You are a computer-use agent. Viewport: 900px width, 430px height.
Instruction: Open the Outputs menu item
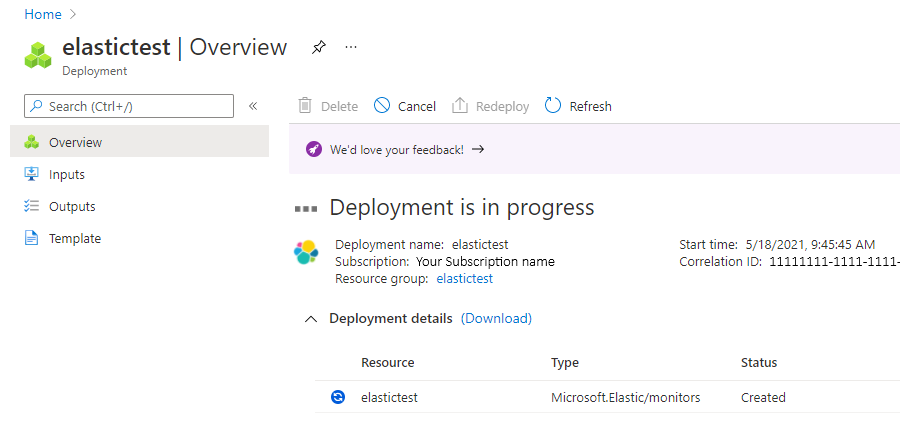point(72,206)
